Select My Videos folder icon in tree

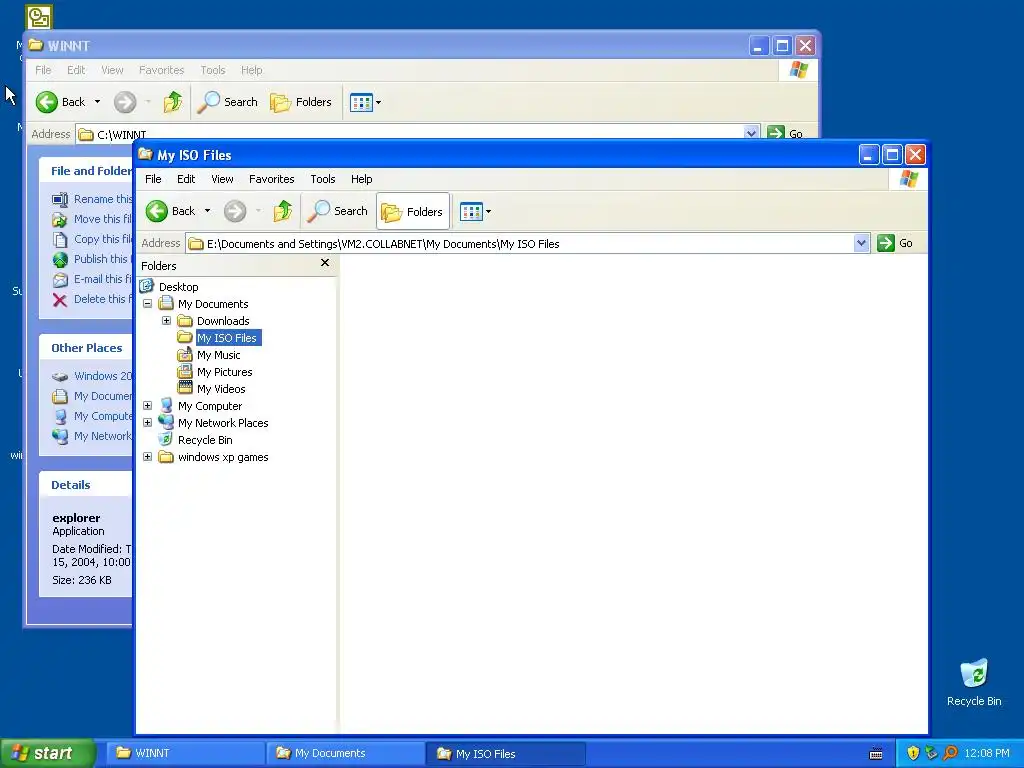[x=185, y=389]
